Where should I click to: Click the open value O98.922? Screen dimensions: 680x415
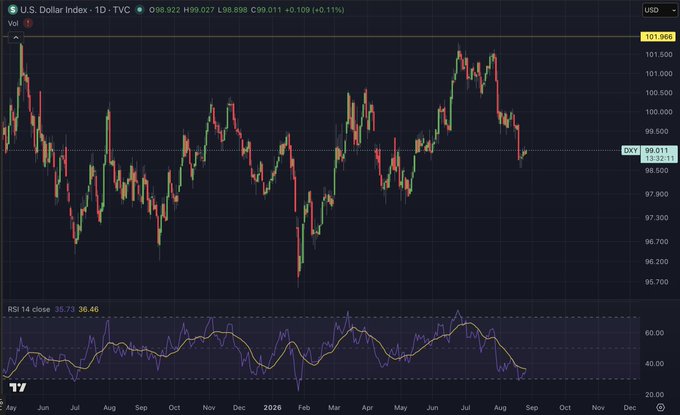pos(164,10)
